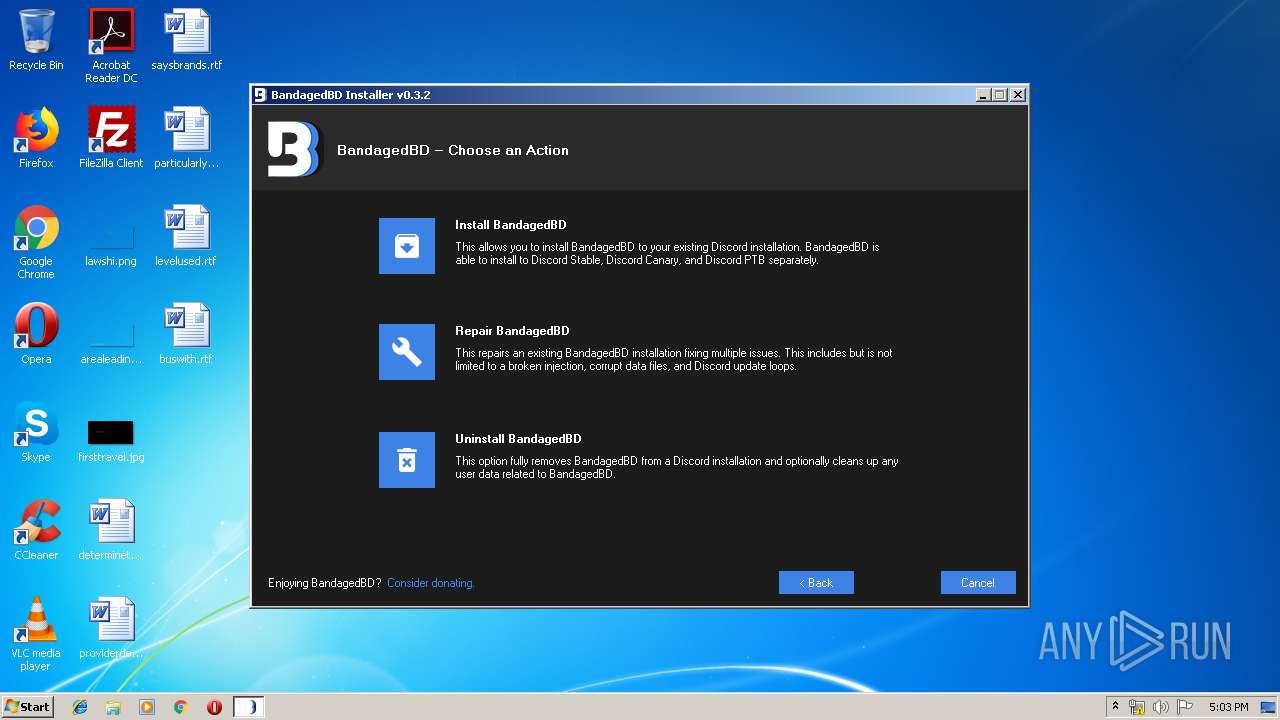This screenshot has height=720, width=1280.
Task: Select the Repair BandagedBD heading
Action: tap(512, 331)
